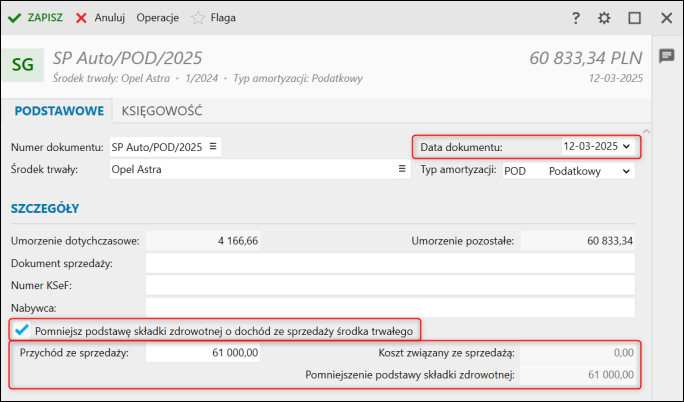Image resolution: width=684 pixels, height=402 pixels.
Task: Click the ZAPISZ save button
Action: [x=35, y=18]
